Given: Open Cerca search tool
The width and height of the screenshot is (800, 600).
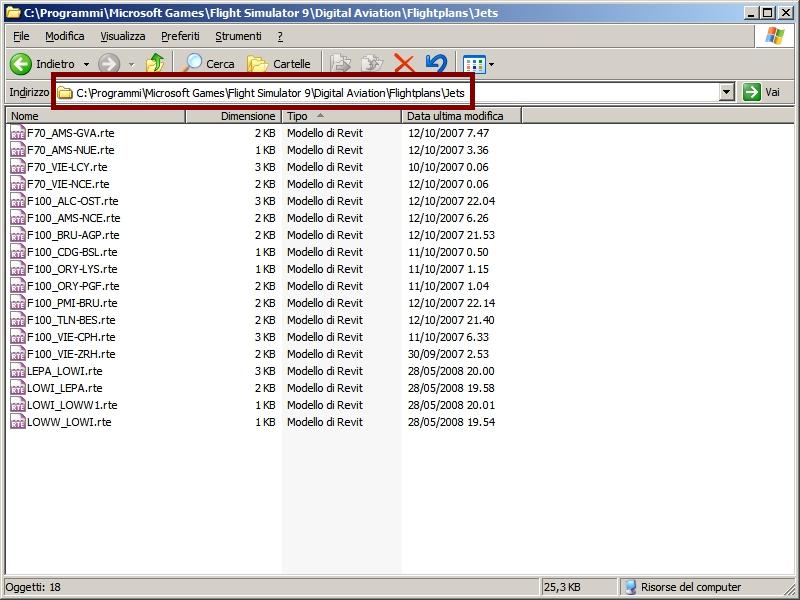Looking at the screenshot, I should point(209,64).
